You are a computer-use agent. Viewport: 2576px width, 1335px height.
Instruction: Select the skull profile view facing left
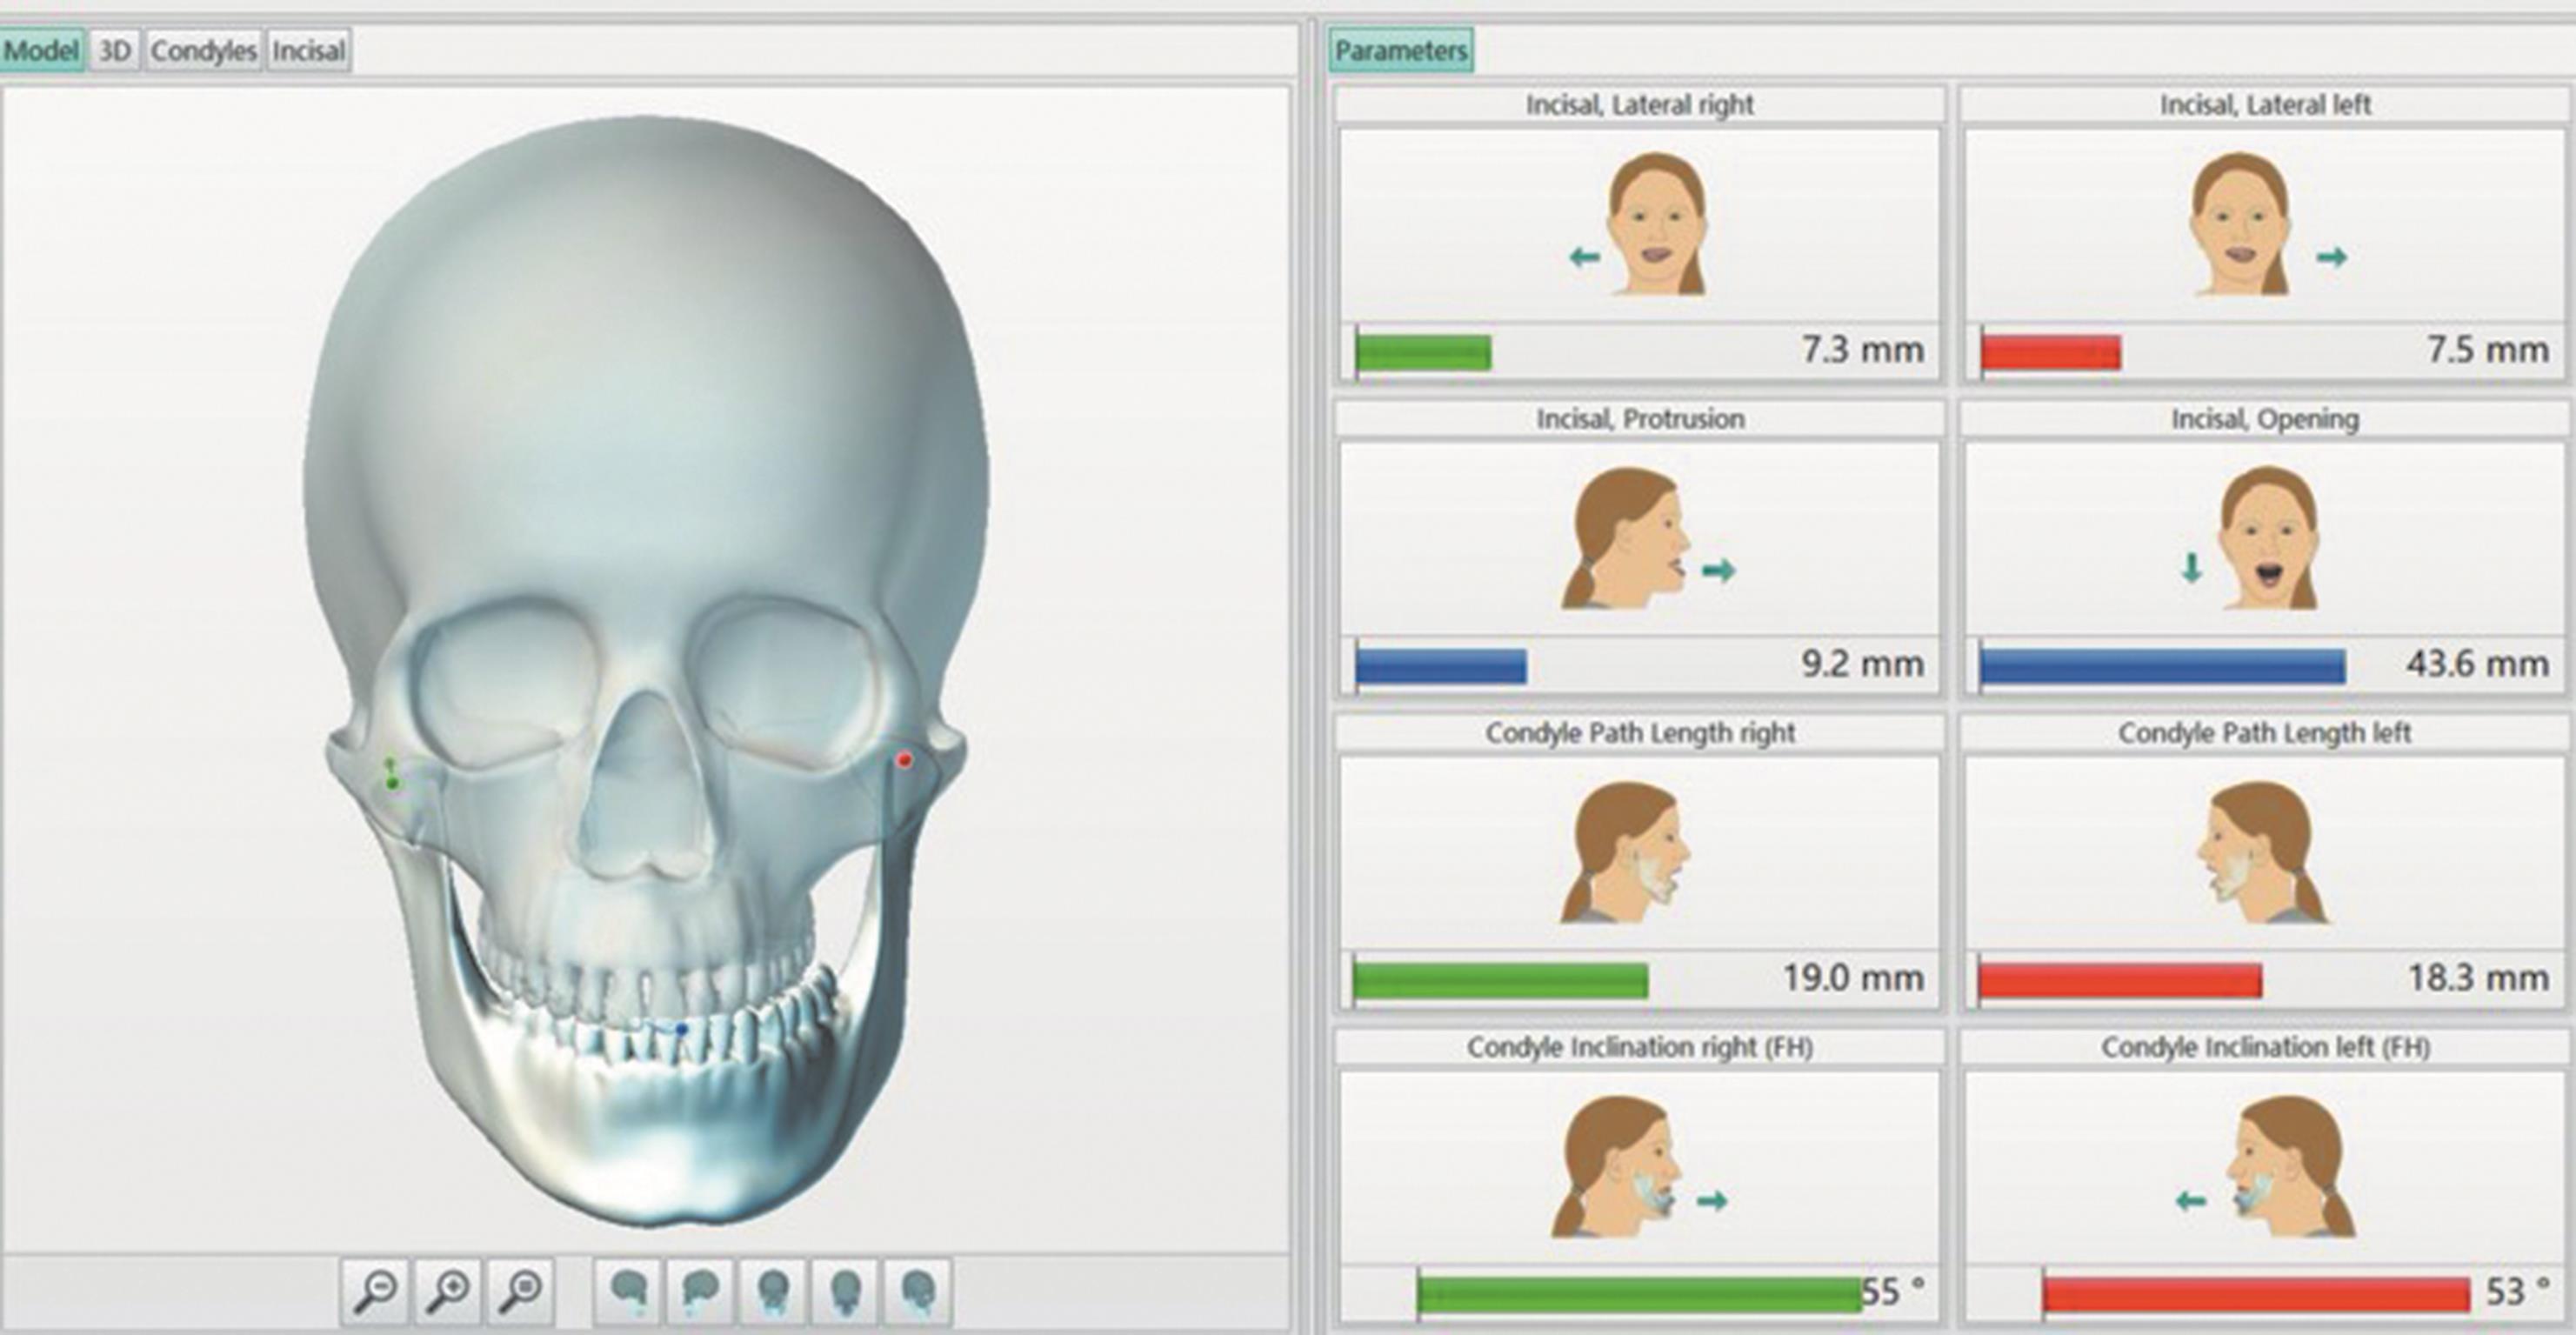pyautogui.click(x=700, y=1291)
